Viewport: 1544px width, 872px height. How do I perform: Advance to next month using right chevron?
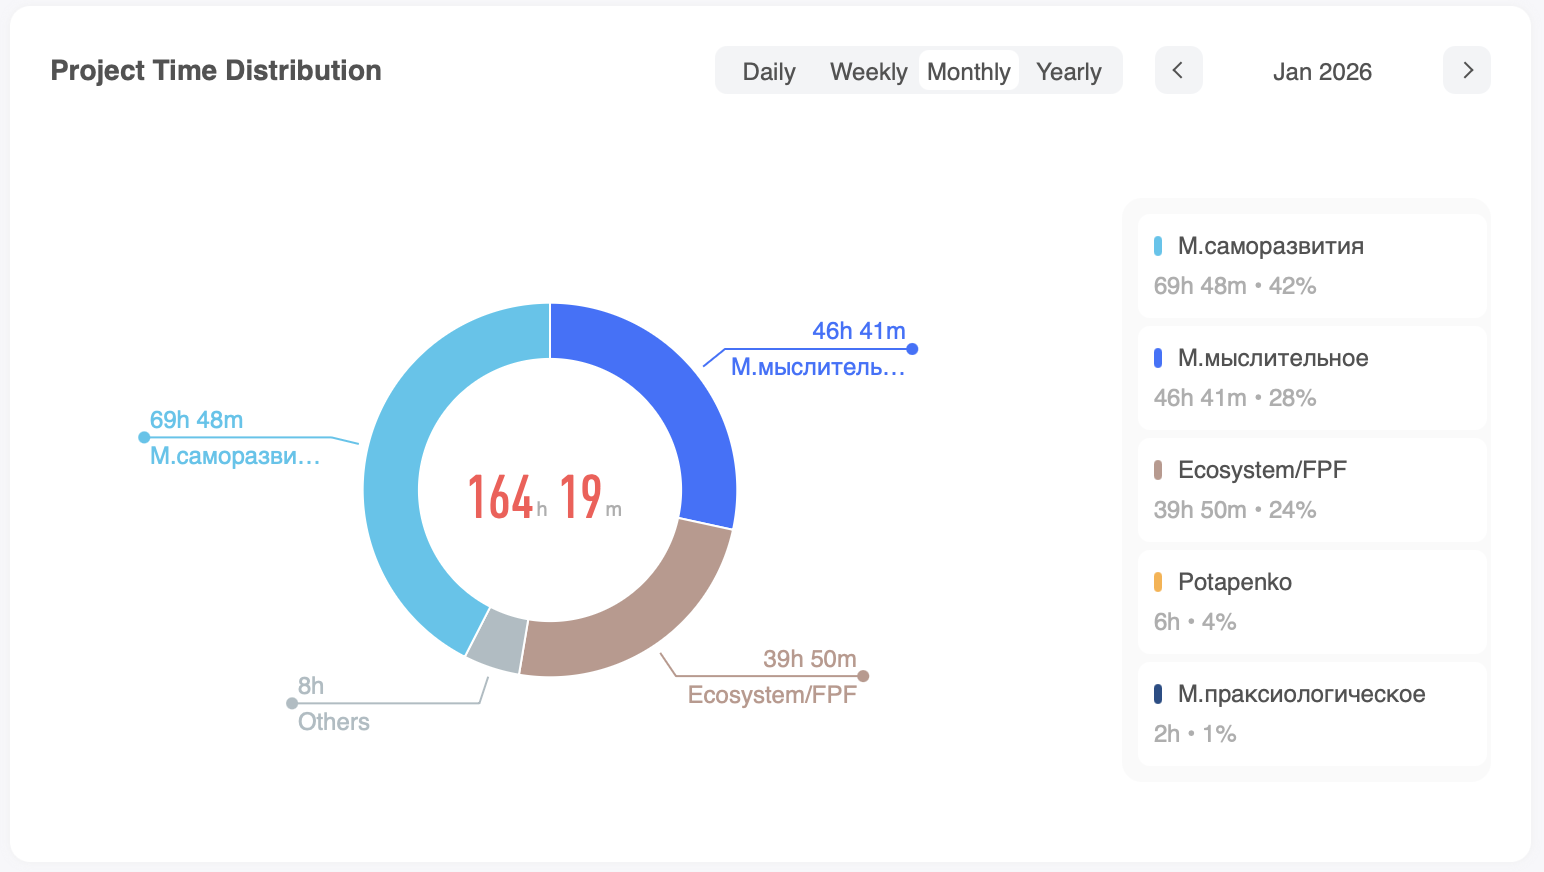tap(1467, 70)
